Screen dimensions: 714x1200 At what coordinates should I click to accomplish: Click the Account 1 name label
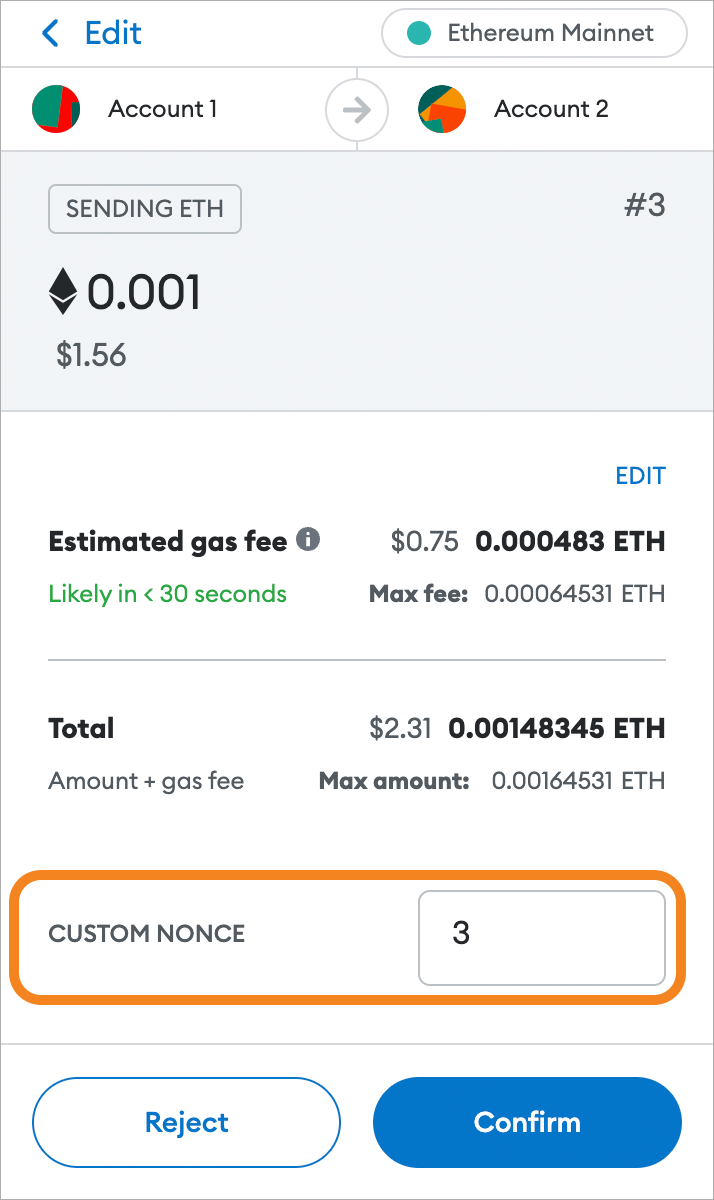pyautogui.click(x=162, y=109)
